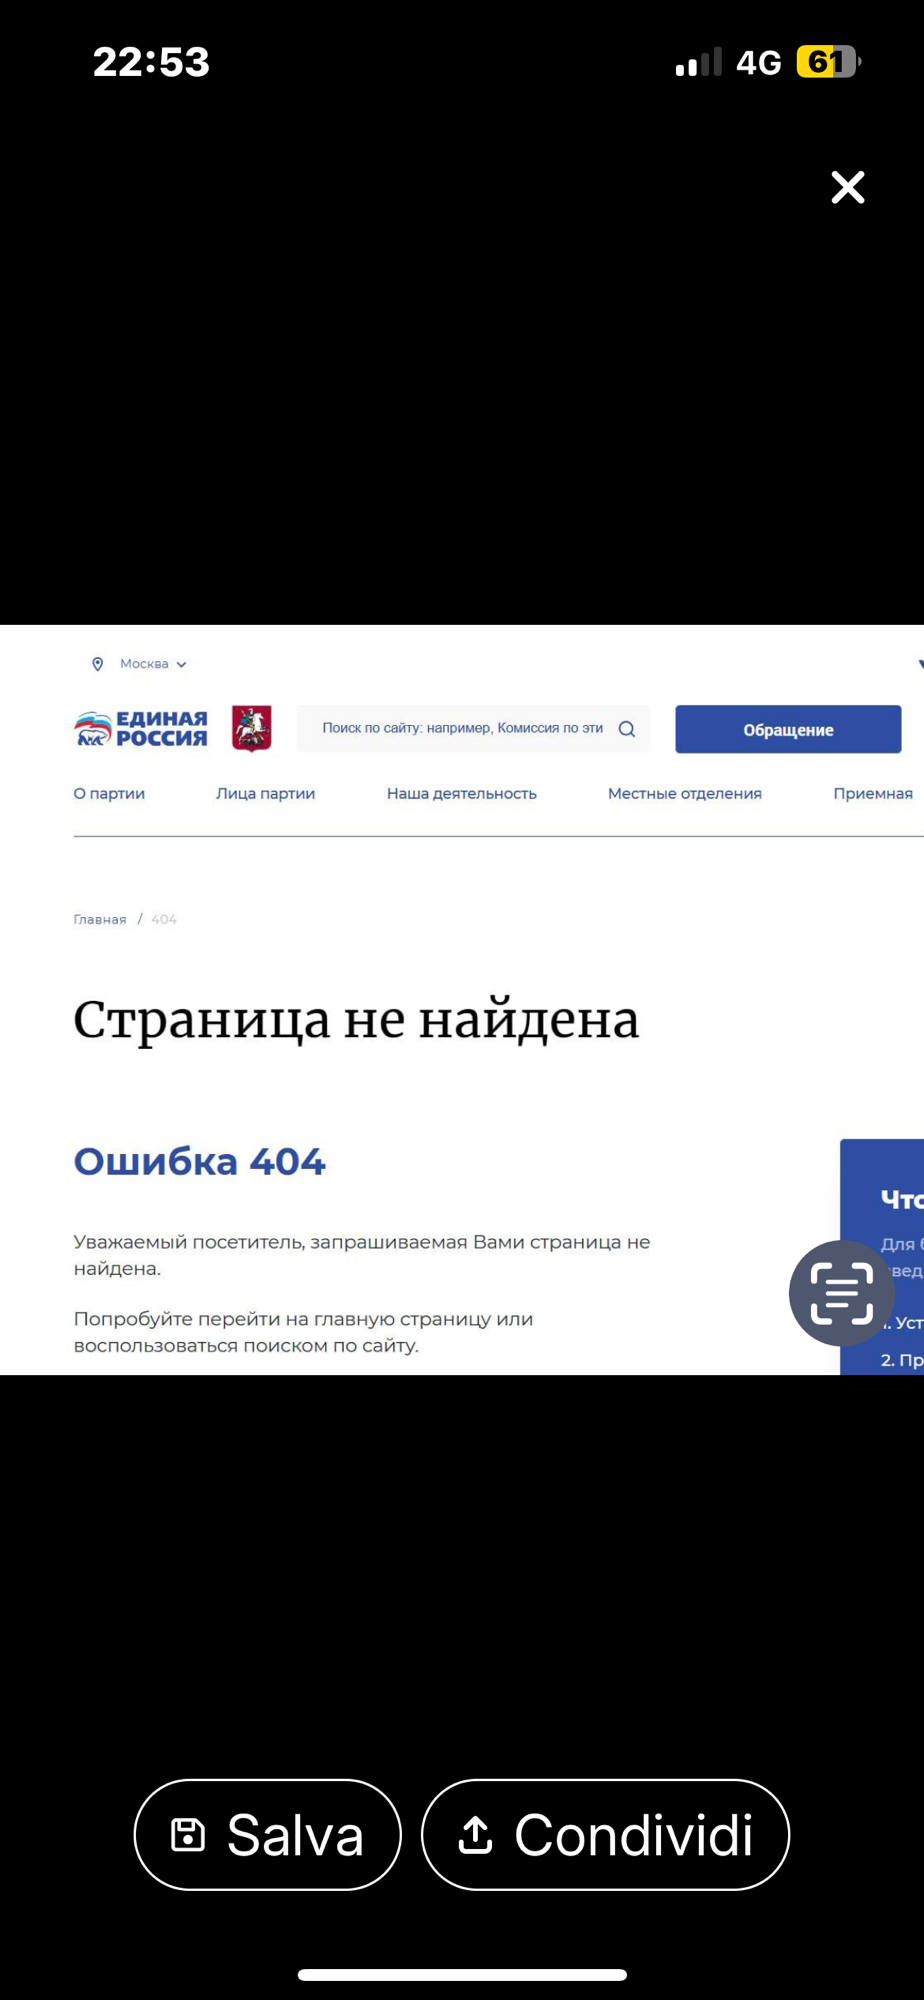Expand the Москва city dropdown
Screen dimensions: 924x2000
click(152, 664)
